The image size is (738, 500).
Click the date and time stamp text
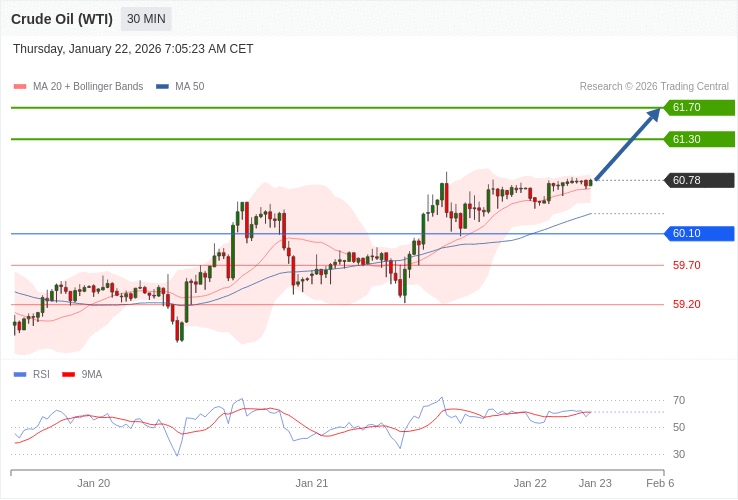click(133, 49)
